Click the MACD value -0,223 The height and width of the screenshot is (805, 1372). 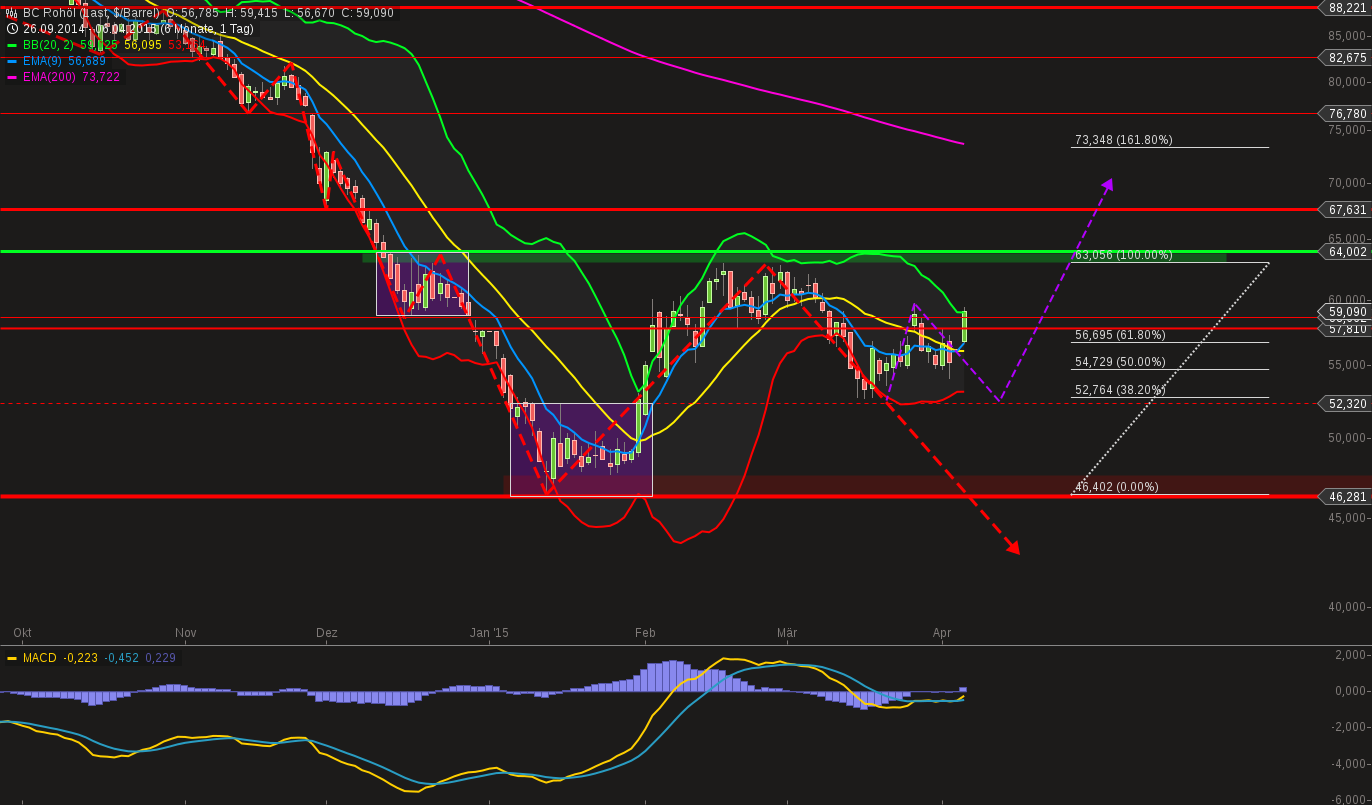coord(81,658)
